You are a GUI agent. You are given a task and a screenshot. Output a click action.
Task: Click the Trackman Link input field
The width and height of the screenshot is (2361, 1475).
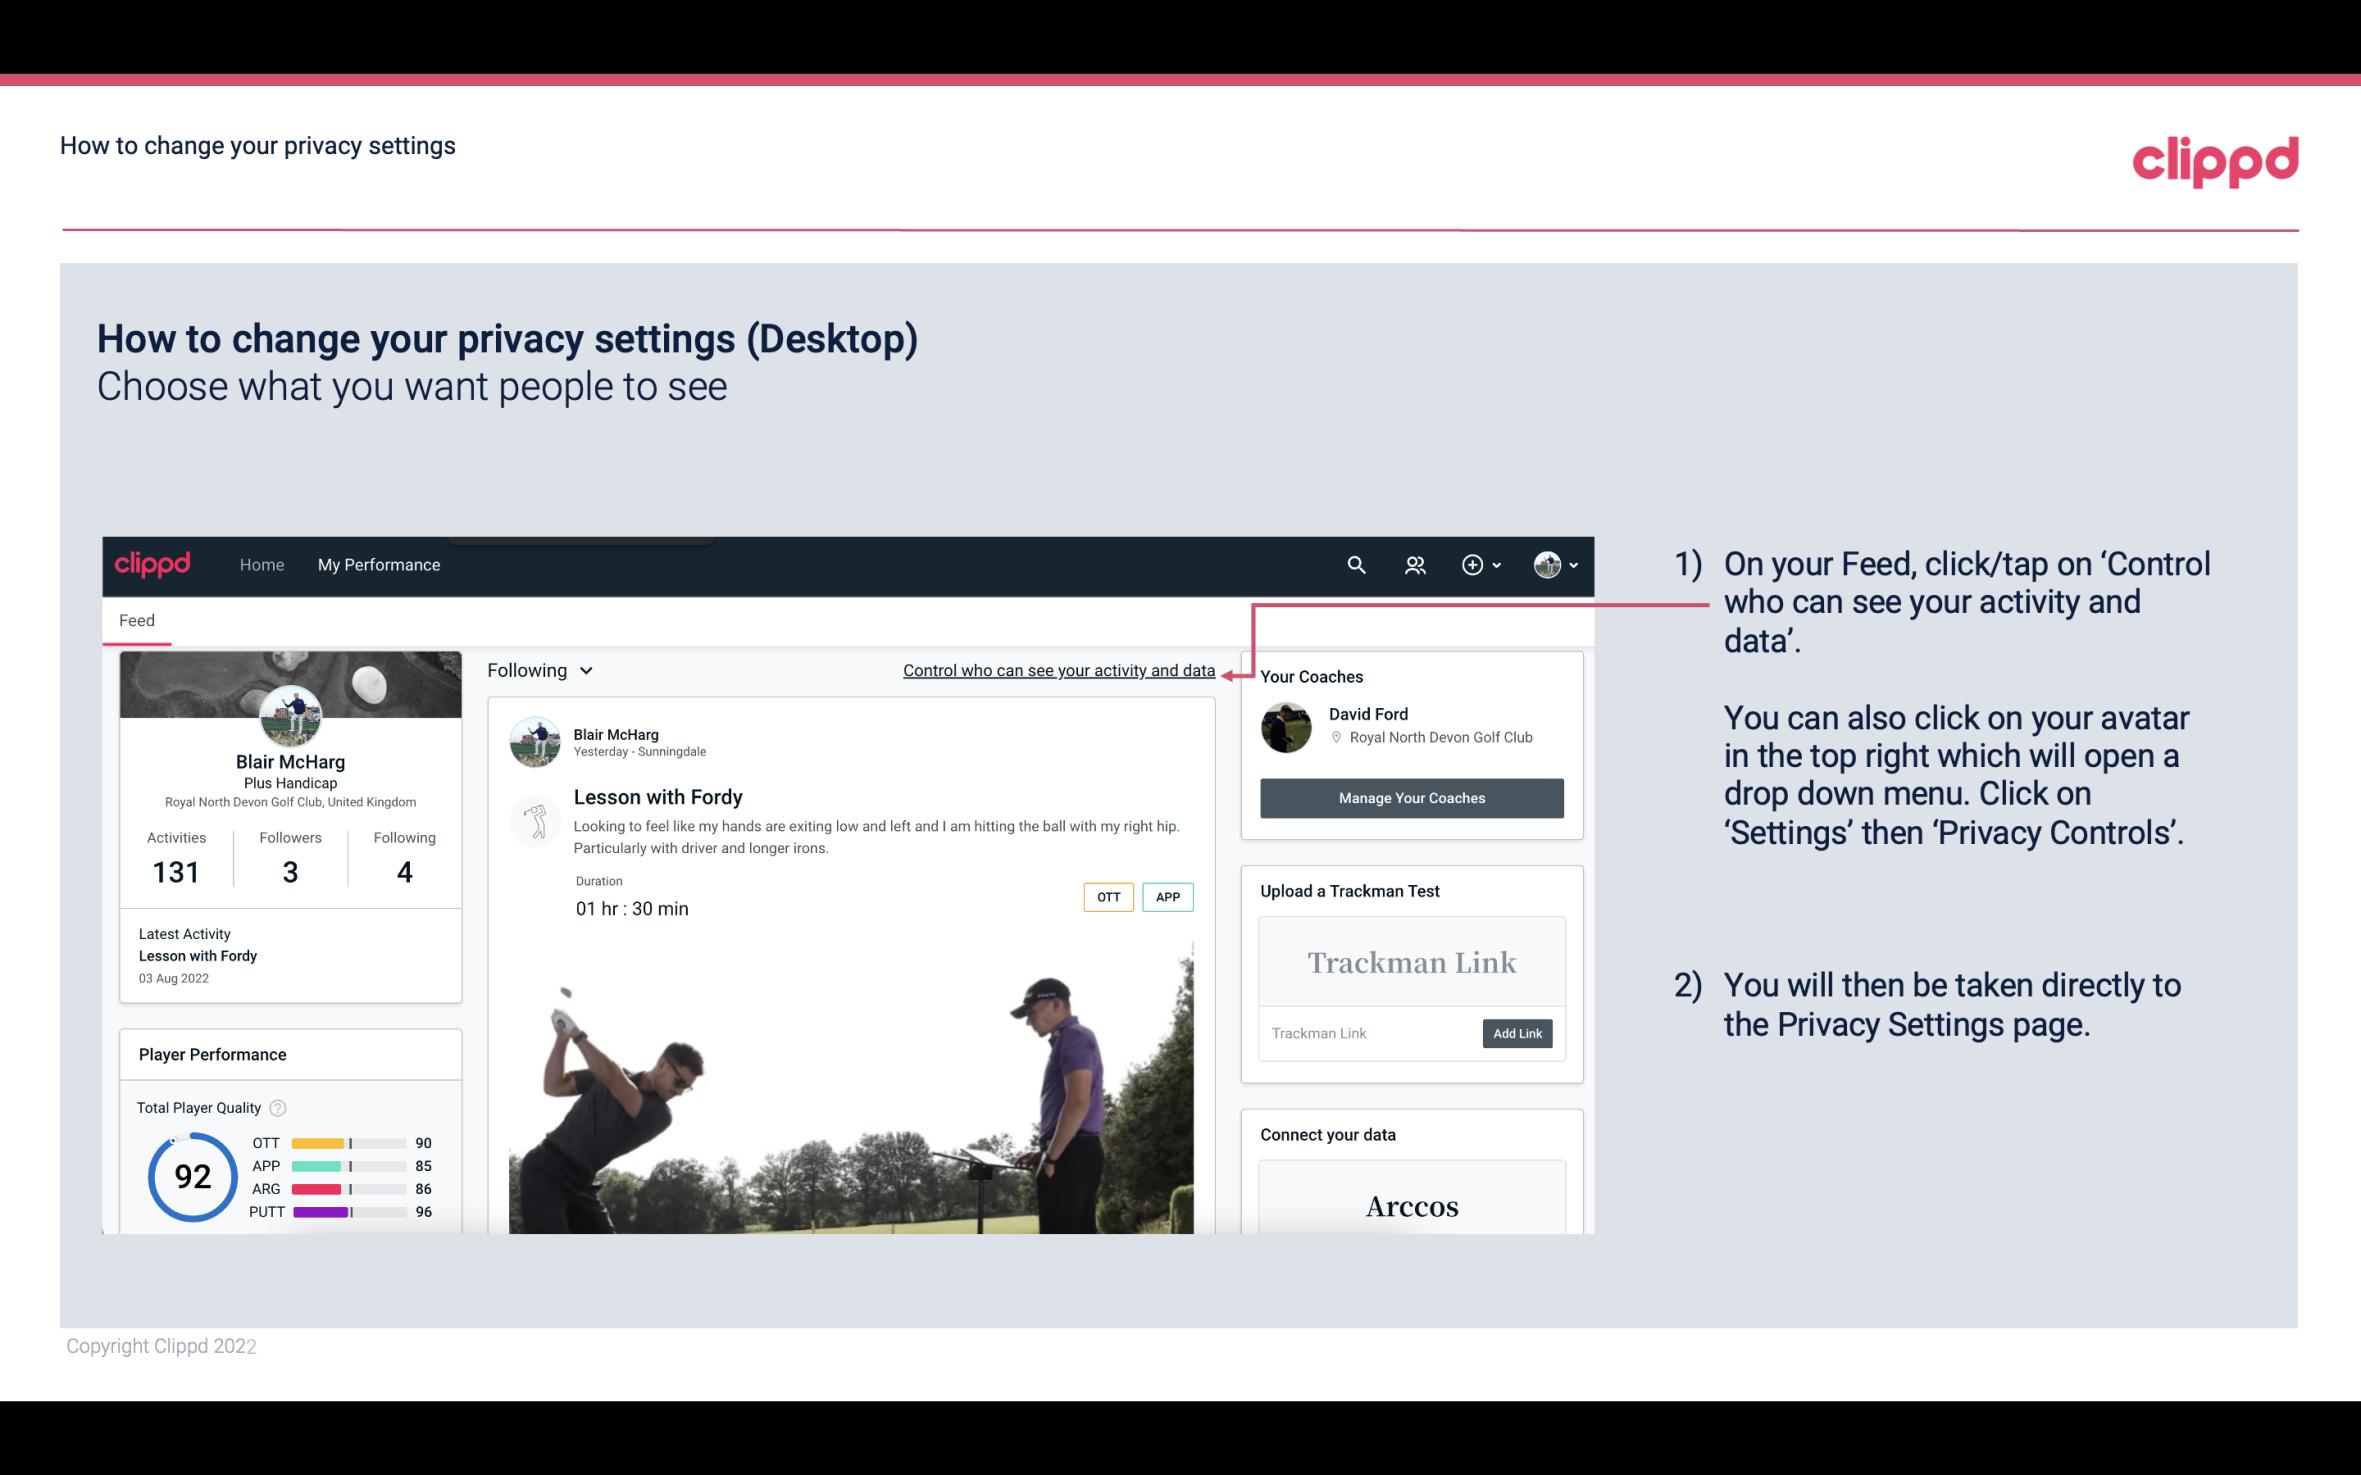click(x=1367, y=1033)
